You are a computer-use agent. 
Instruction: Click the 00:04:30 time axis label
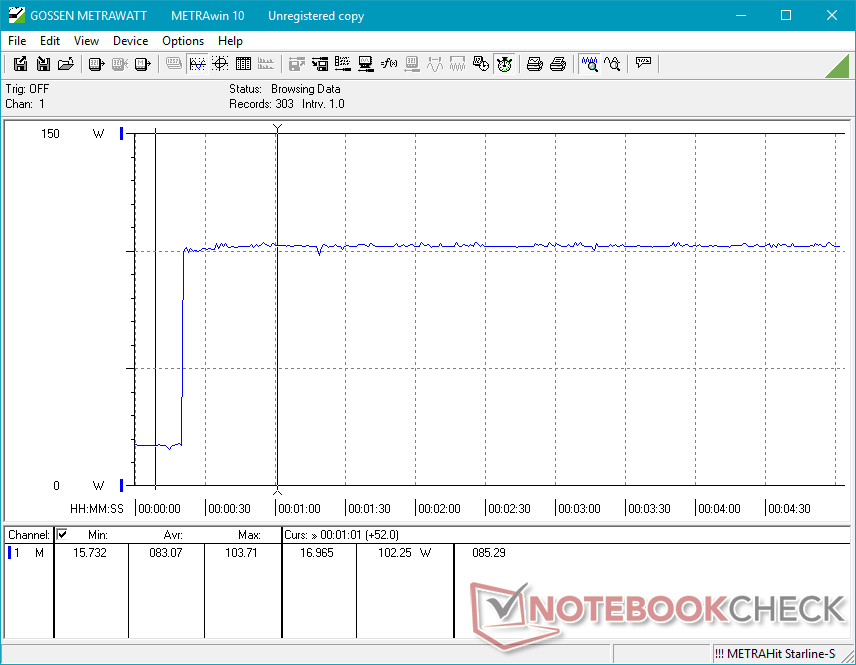point(789,508)
